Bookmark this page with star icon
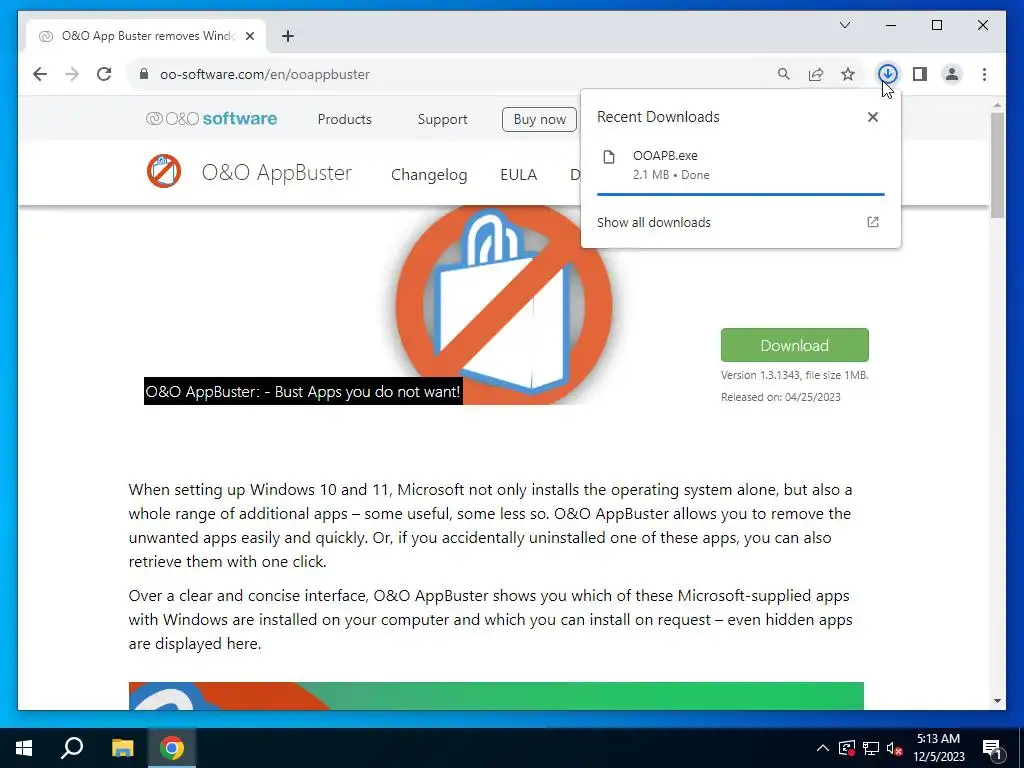 [x=848, y=74]
